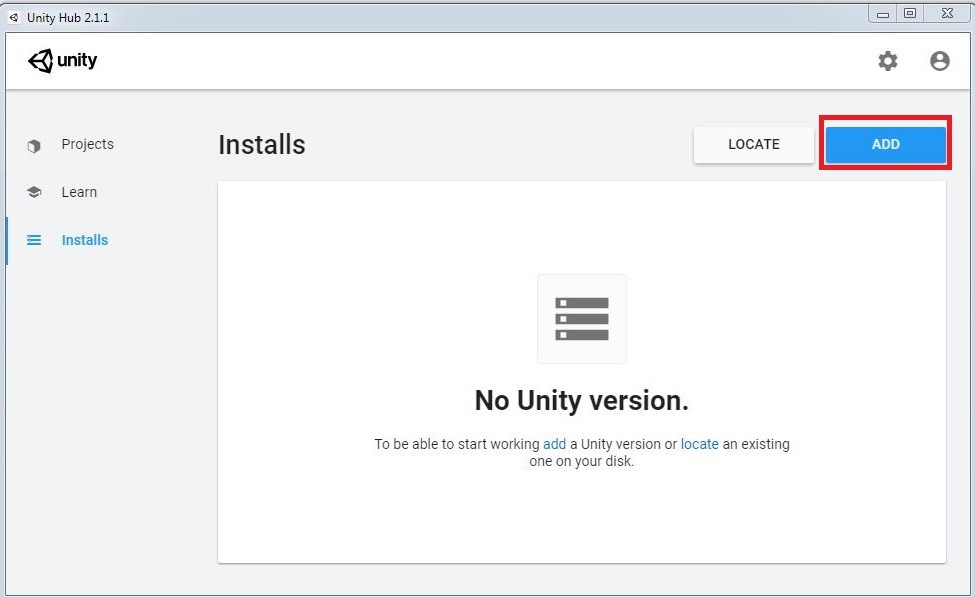975x597 pixels.
Task: Click the highlighted ADD button
Action: pyautogui.click(x=885, y=144)
